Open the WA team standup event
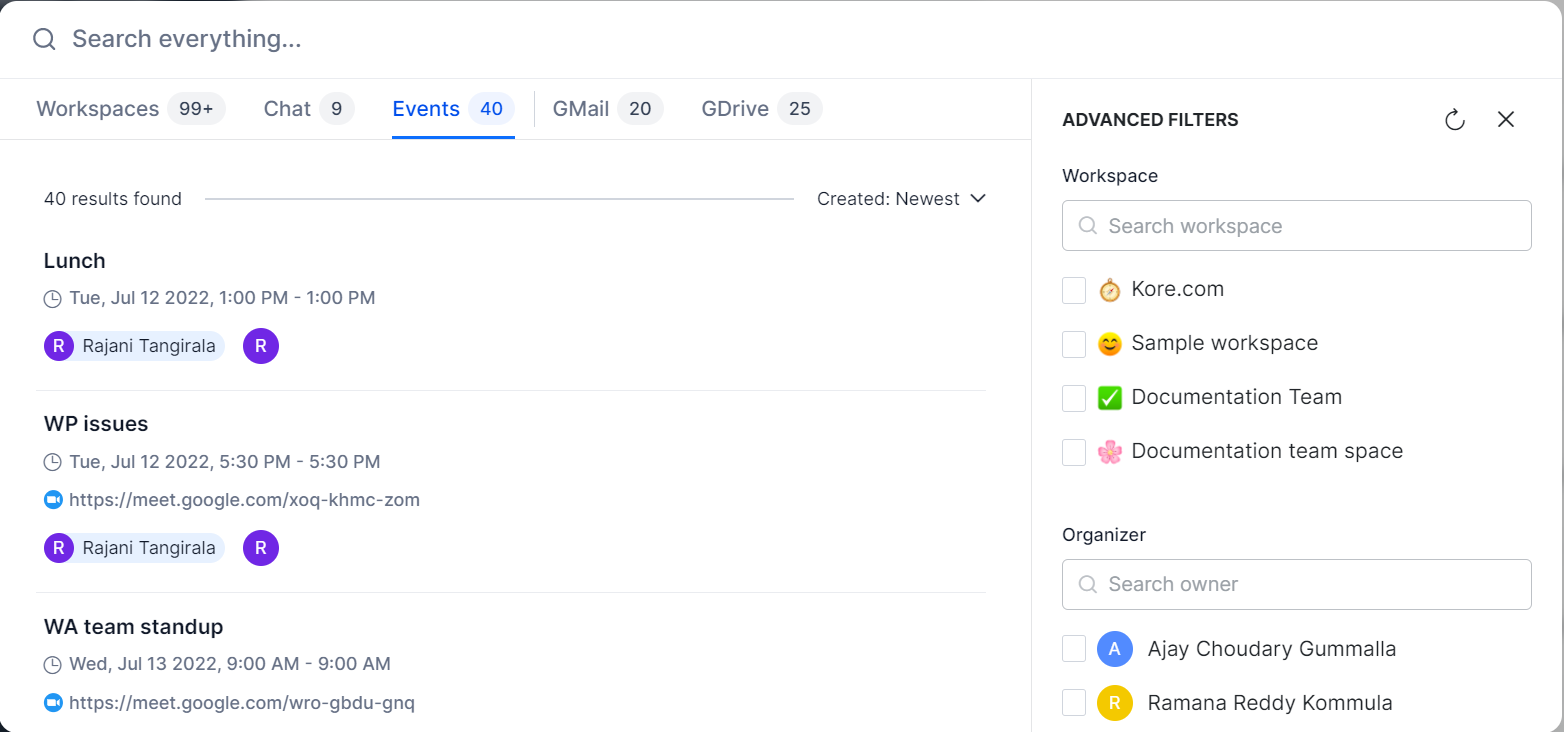 point(133,627)
